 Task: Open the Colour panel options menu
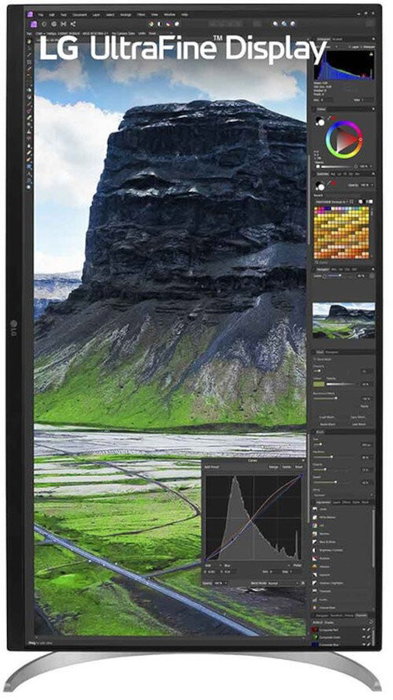[x=372, y=109]
